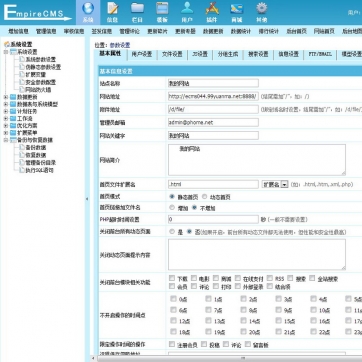Collapse the 备份与恢复数据 tree node
This screenshot has height=362, width=362.
point(6,140)
